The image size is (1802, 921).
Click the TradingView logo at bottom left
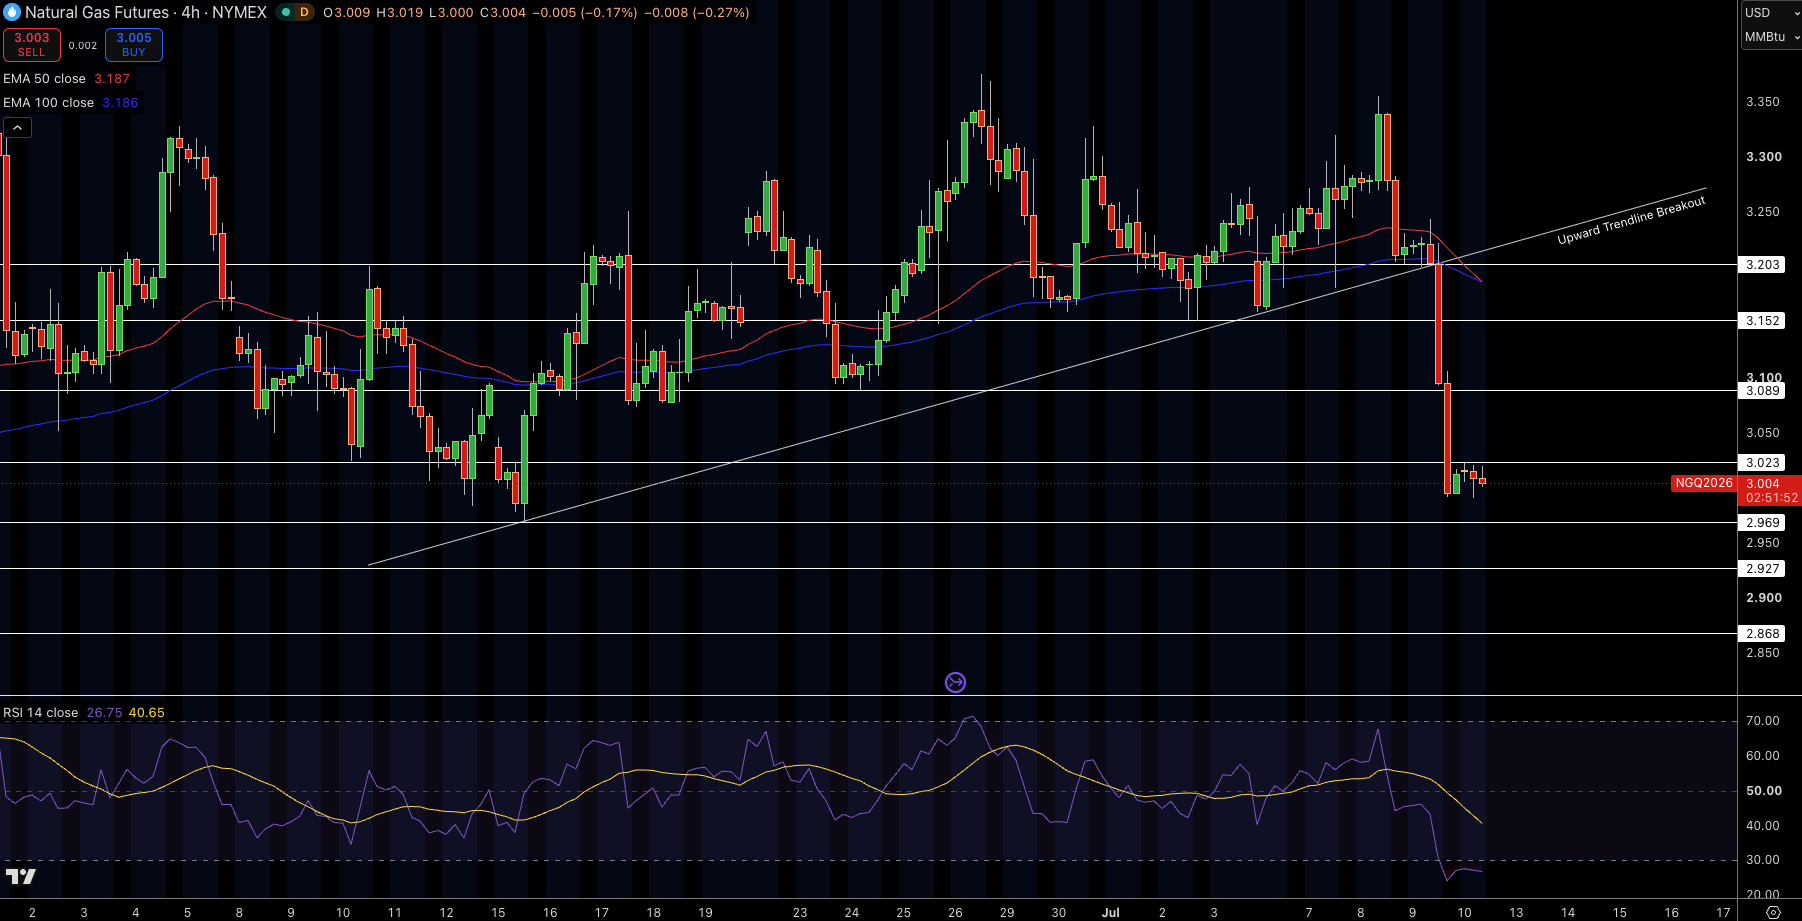click(x=21, y=877)
